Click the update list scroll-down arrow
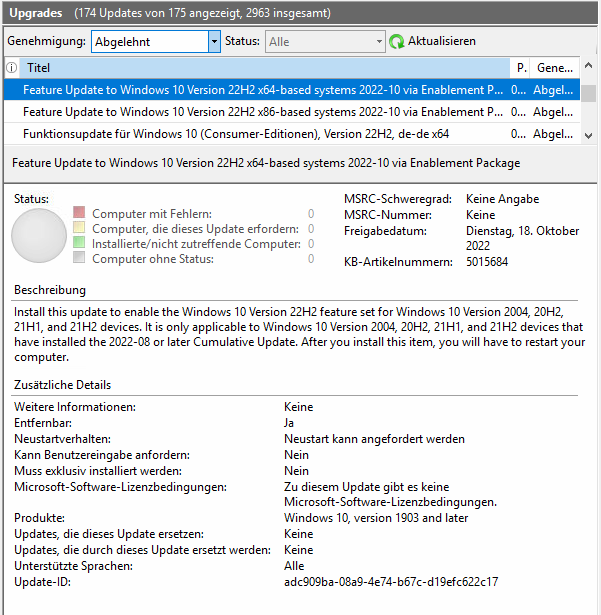 coord(588,136)
